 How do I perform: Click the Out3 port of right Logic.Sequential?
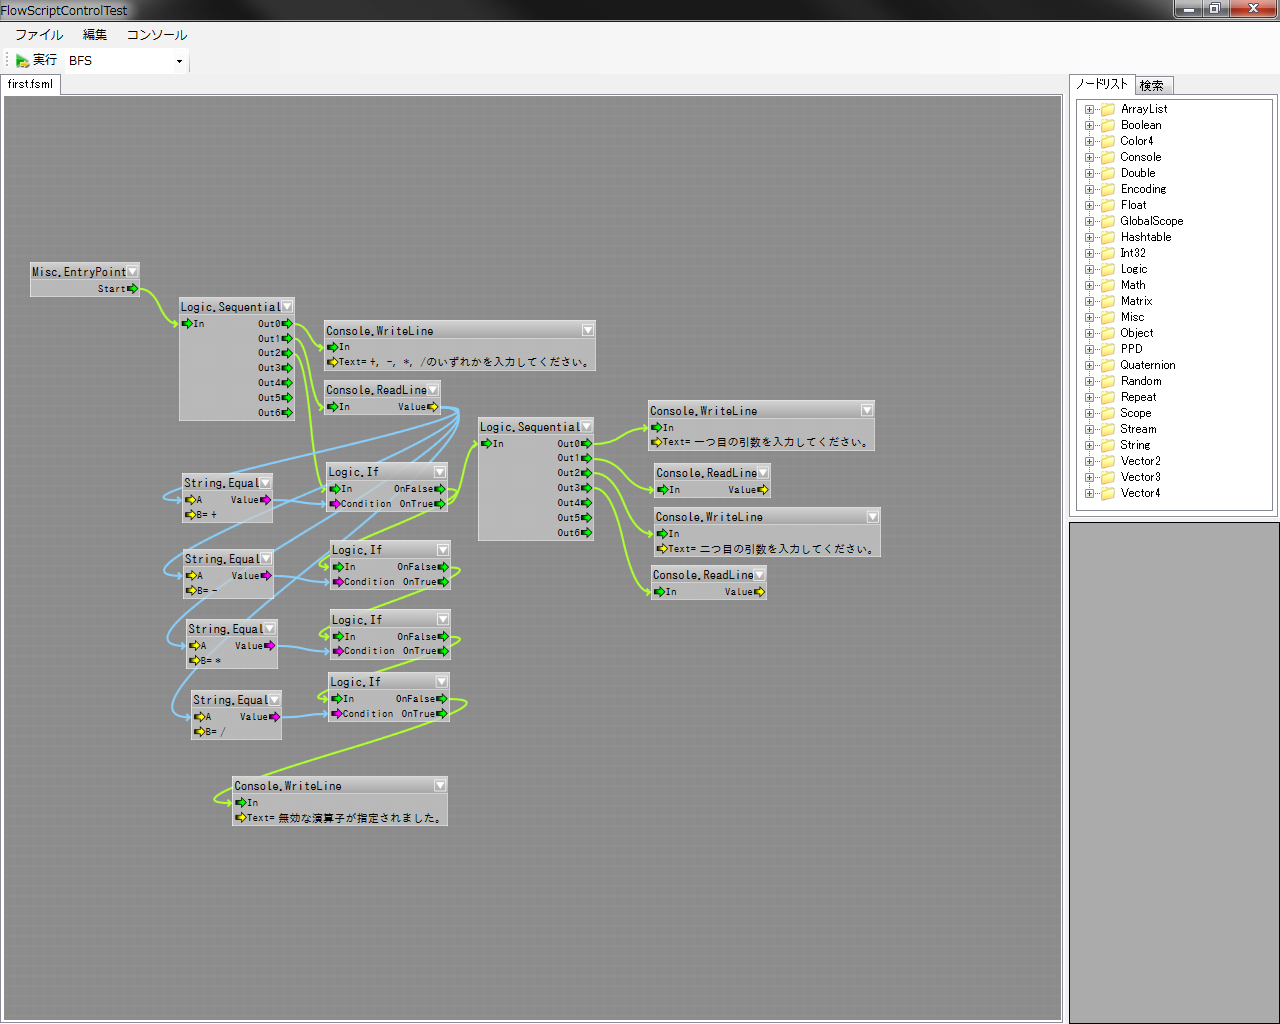[x=586, y=488]
